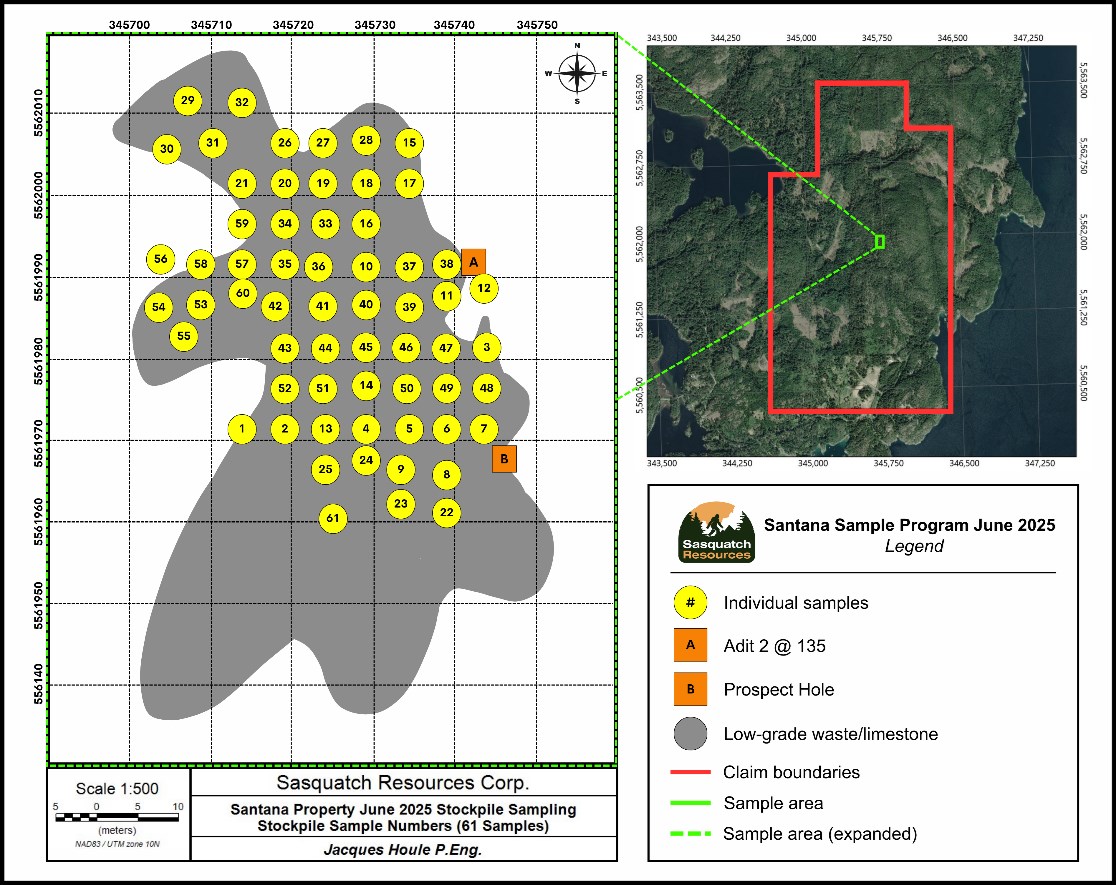Click the yellow '#' Individual samples legend symbol
This screenshot has width=1116, height=885.
click(691, 603)
